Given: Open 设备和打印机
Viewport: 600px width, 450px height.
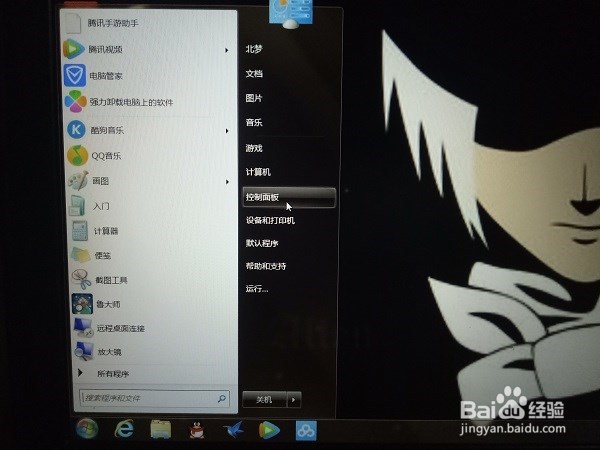Looking at the screenshot, I should tap(270, 220).
